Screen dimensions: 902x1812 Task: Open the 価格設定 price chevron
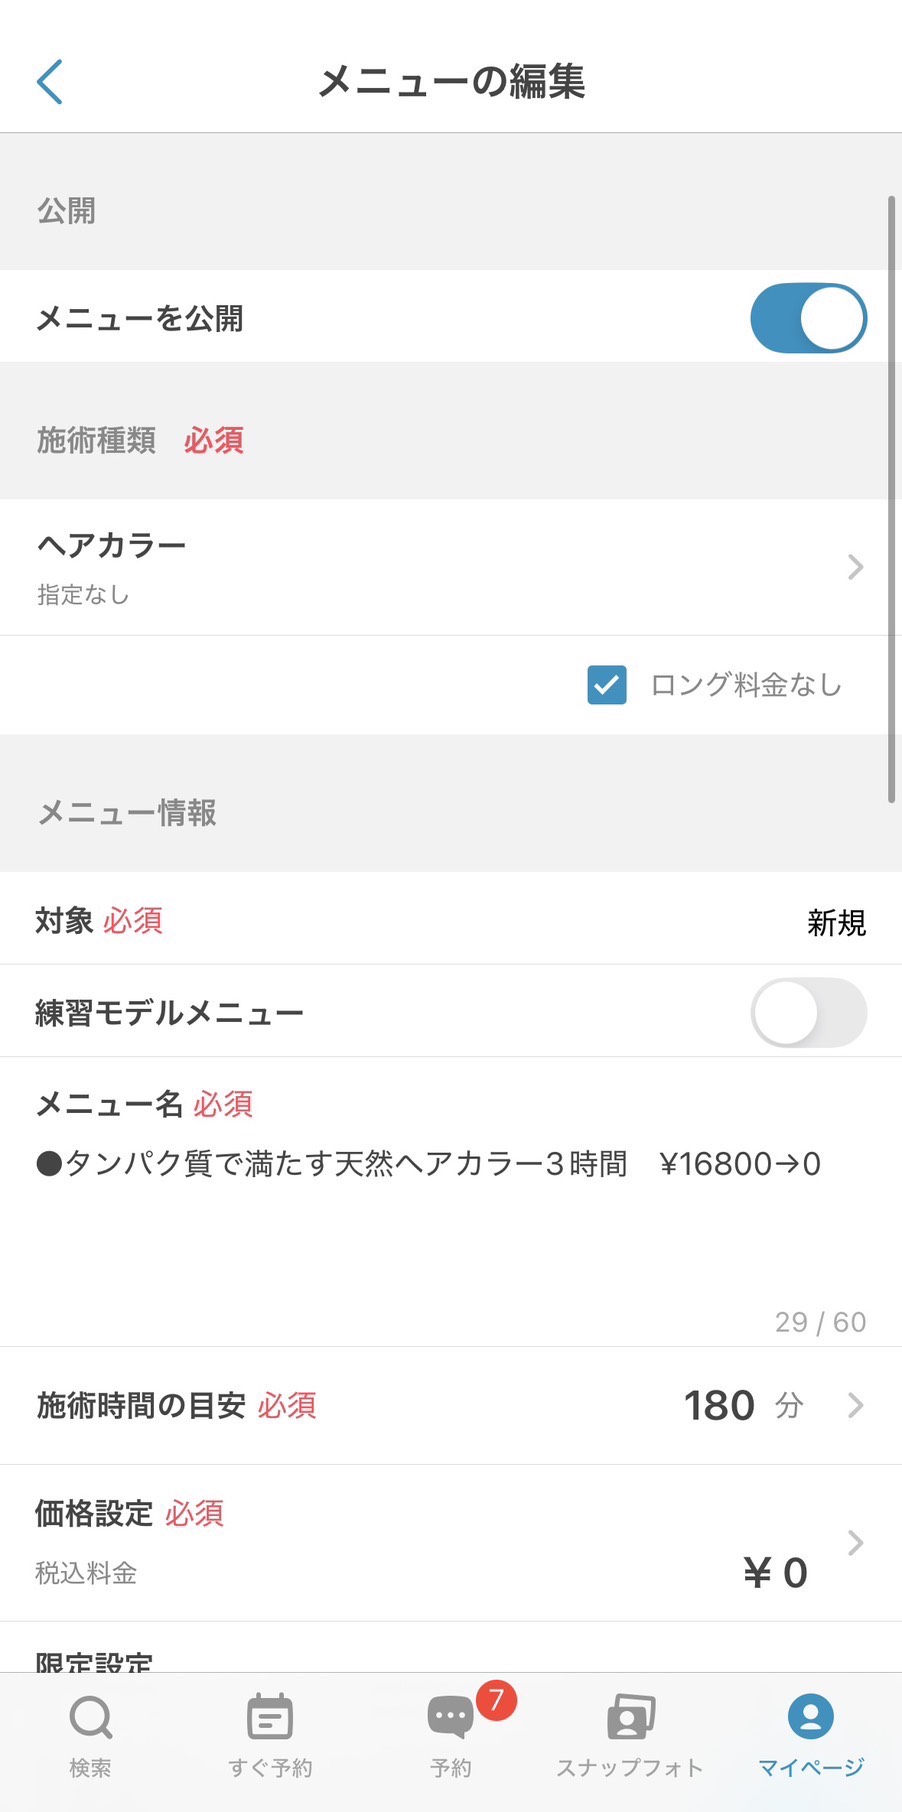(855, 1542)
